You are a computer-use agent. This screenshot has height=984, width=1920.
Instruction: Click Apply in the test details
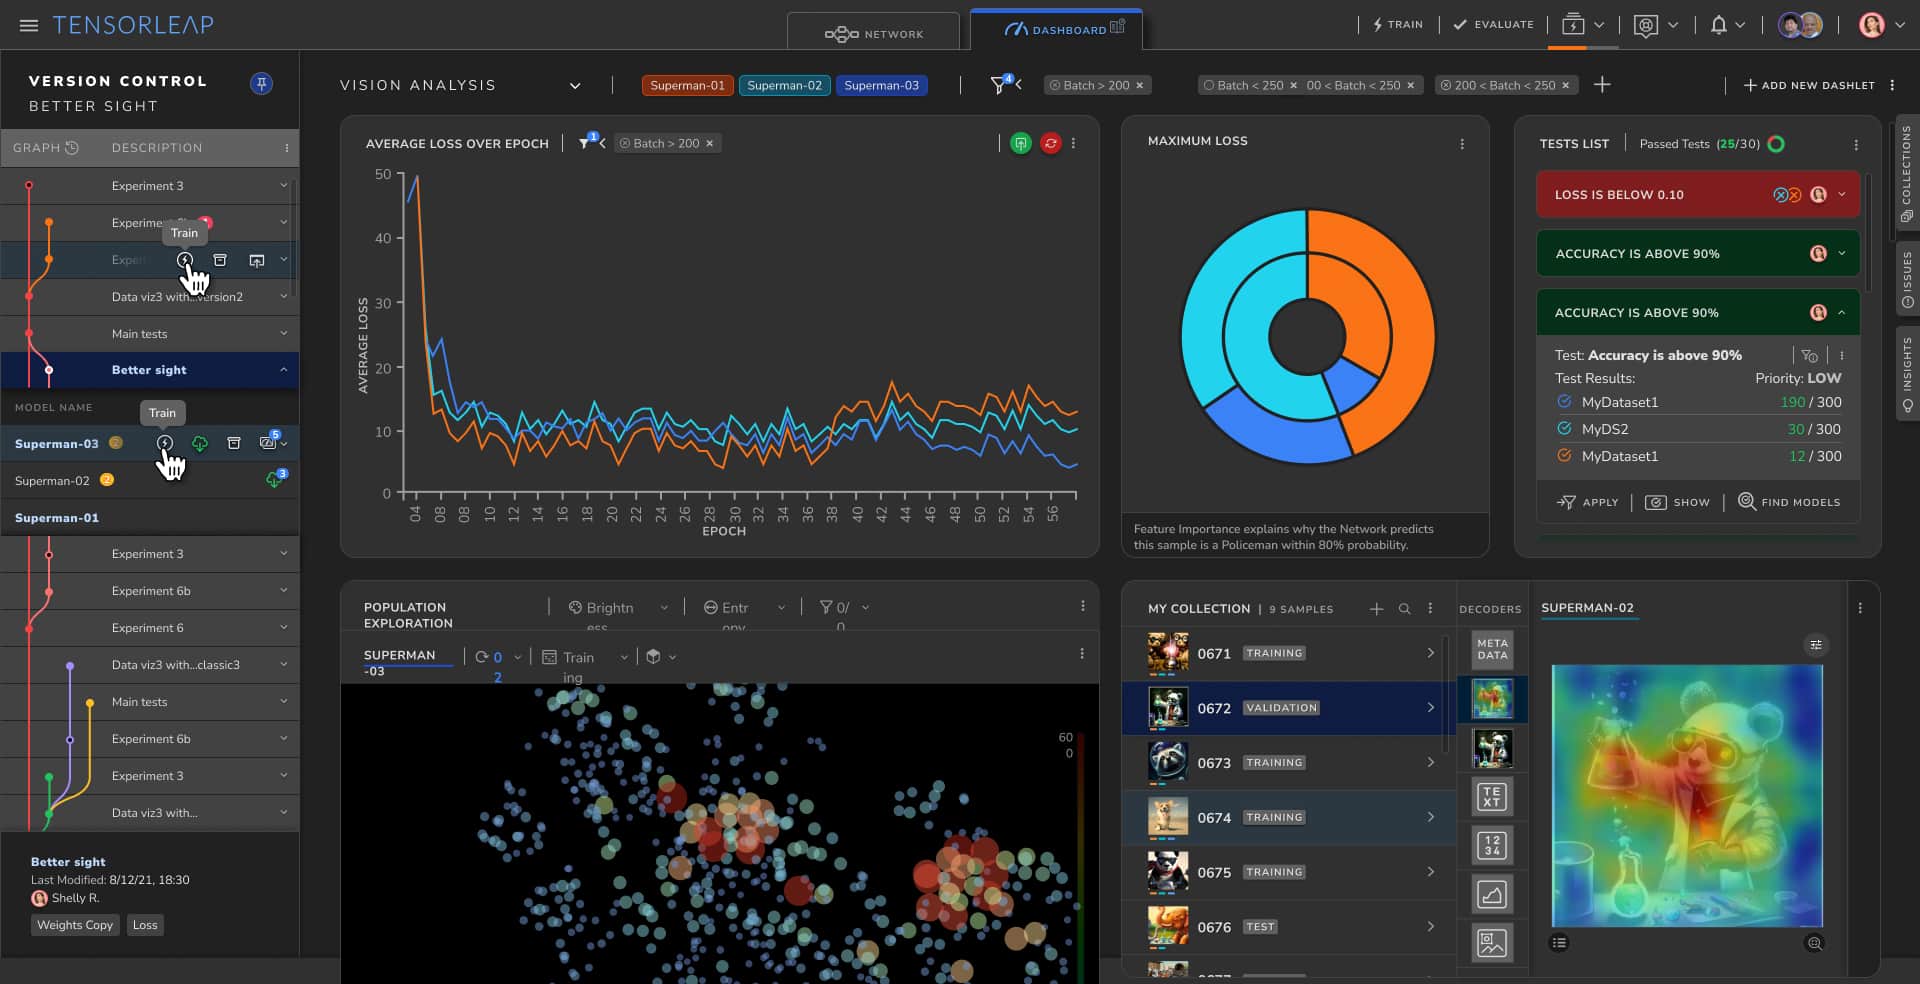tap(1588, 502)
